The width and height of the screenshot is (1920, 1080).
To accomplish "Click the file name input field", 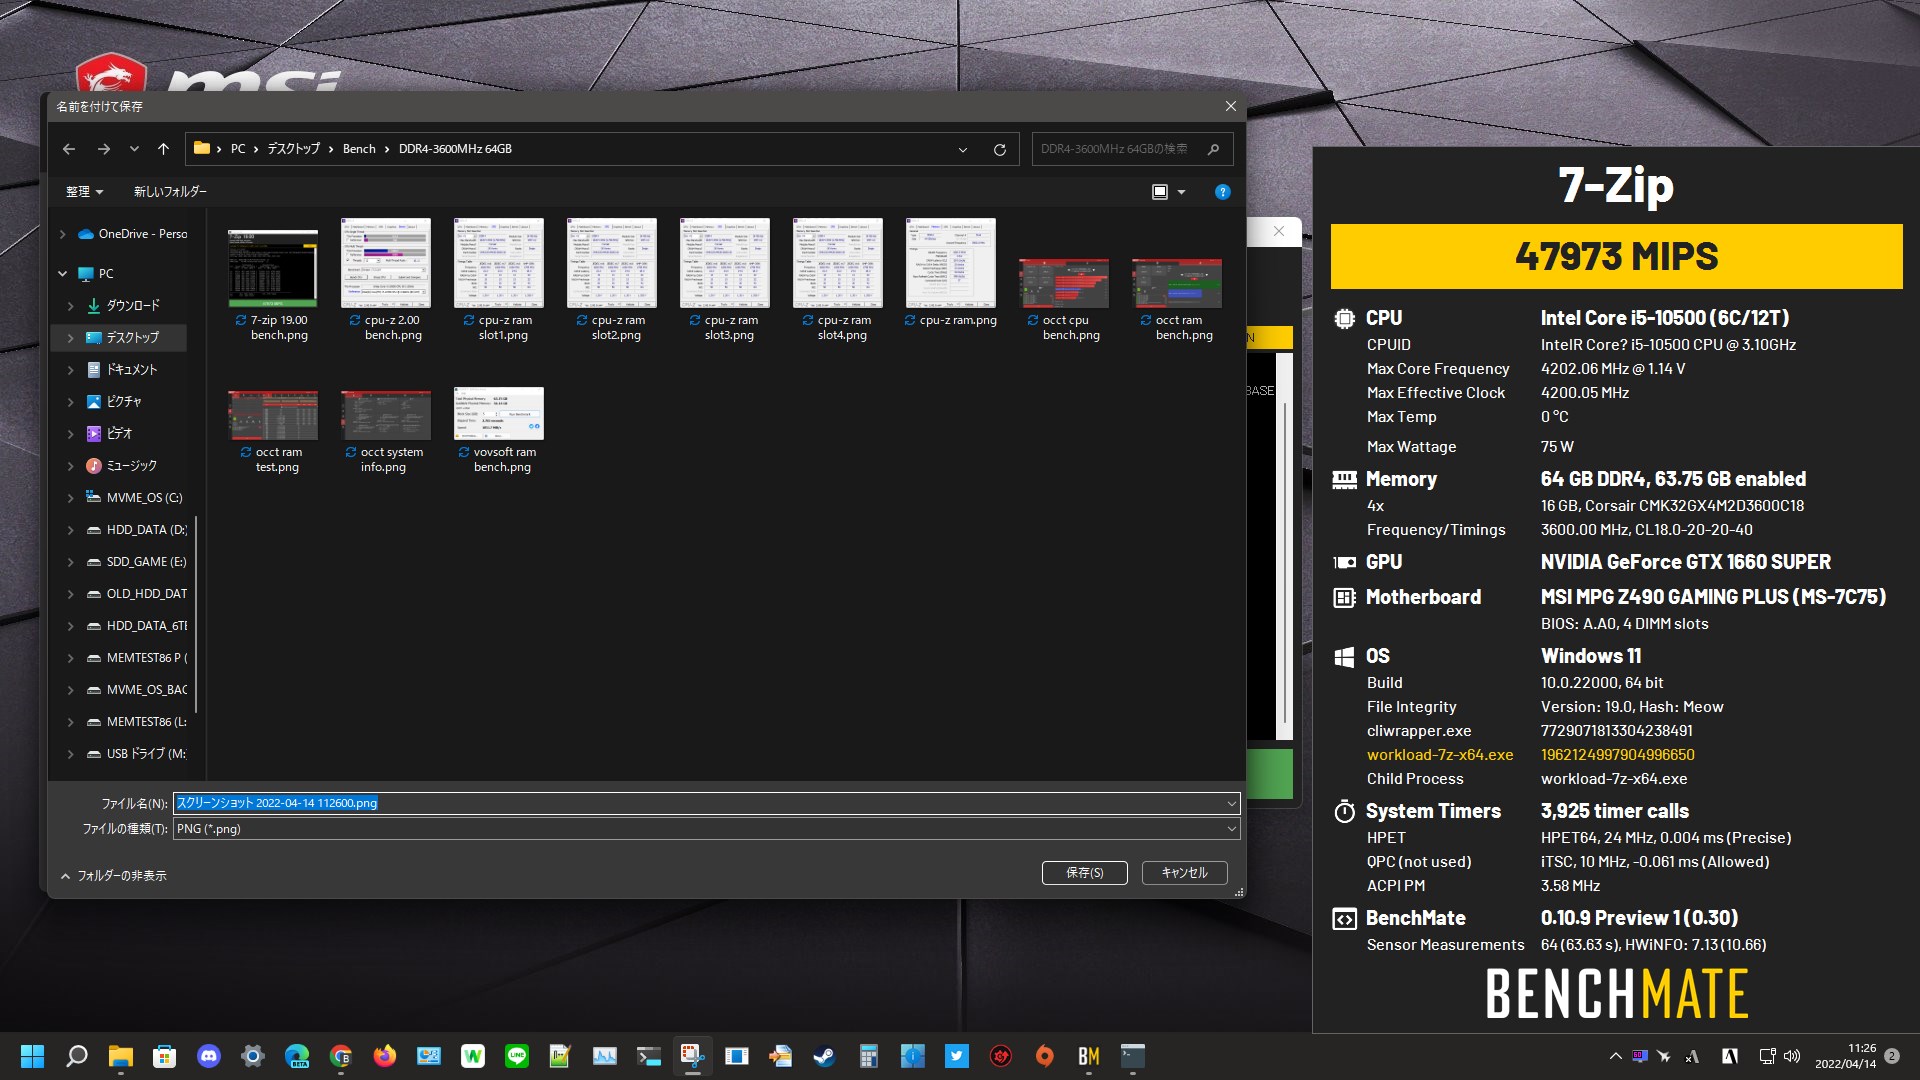I will [x=698, y=803].
